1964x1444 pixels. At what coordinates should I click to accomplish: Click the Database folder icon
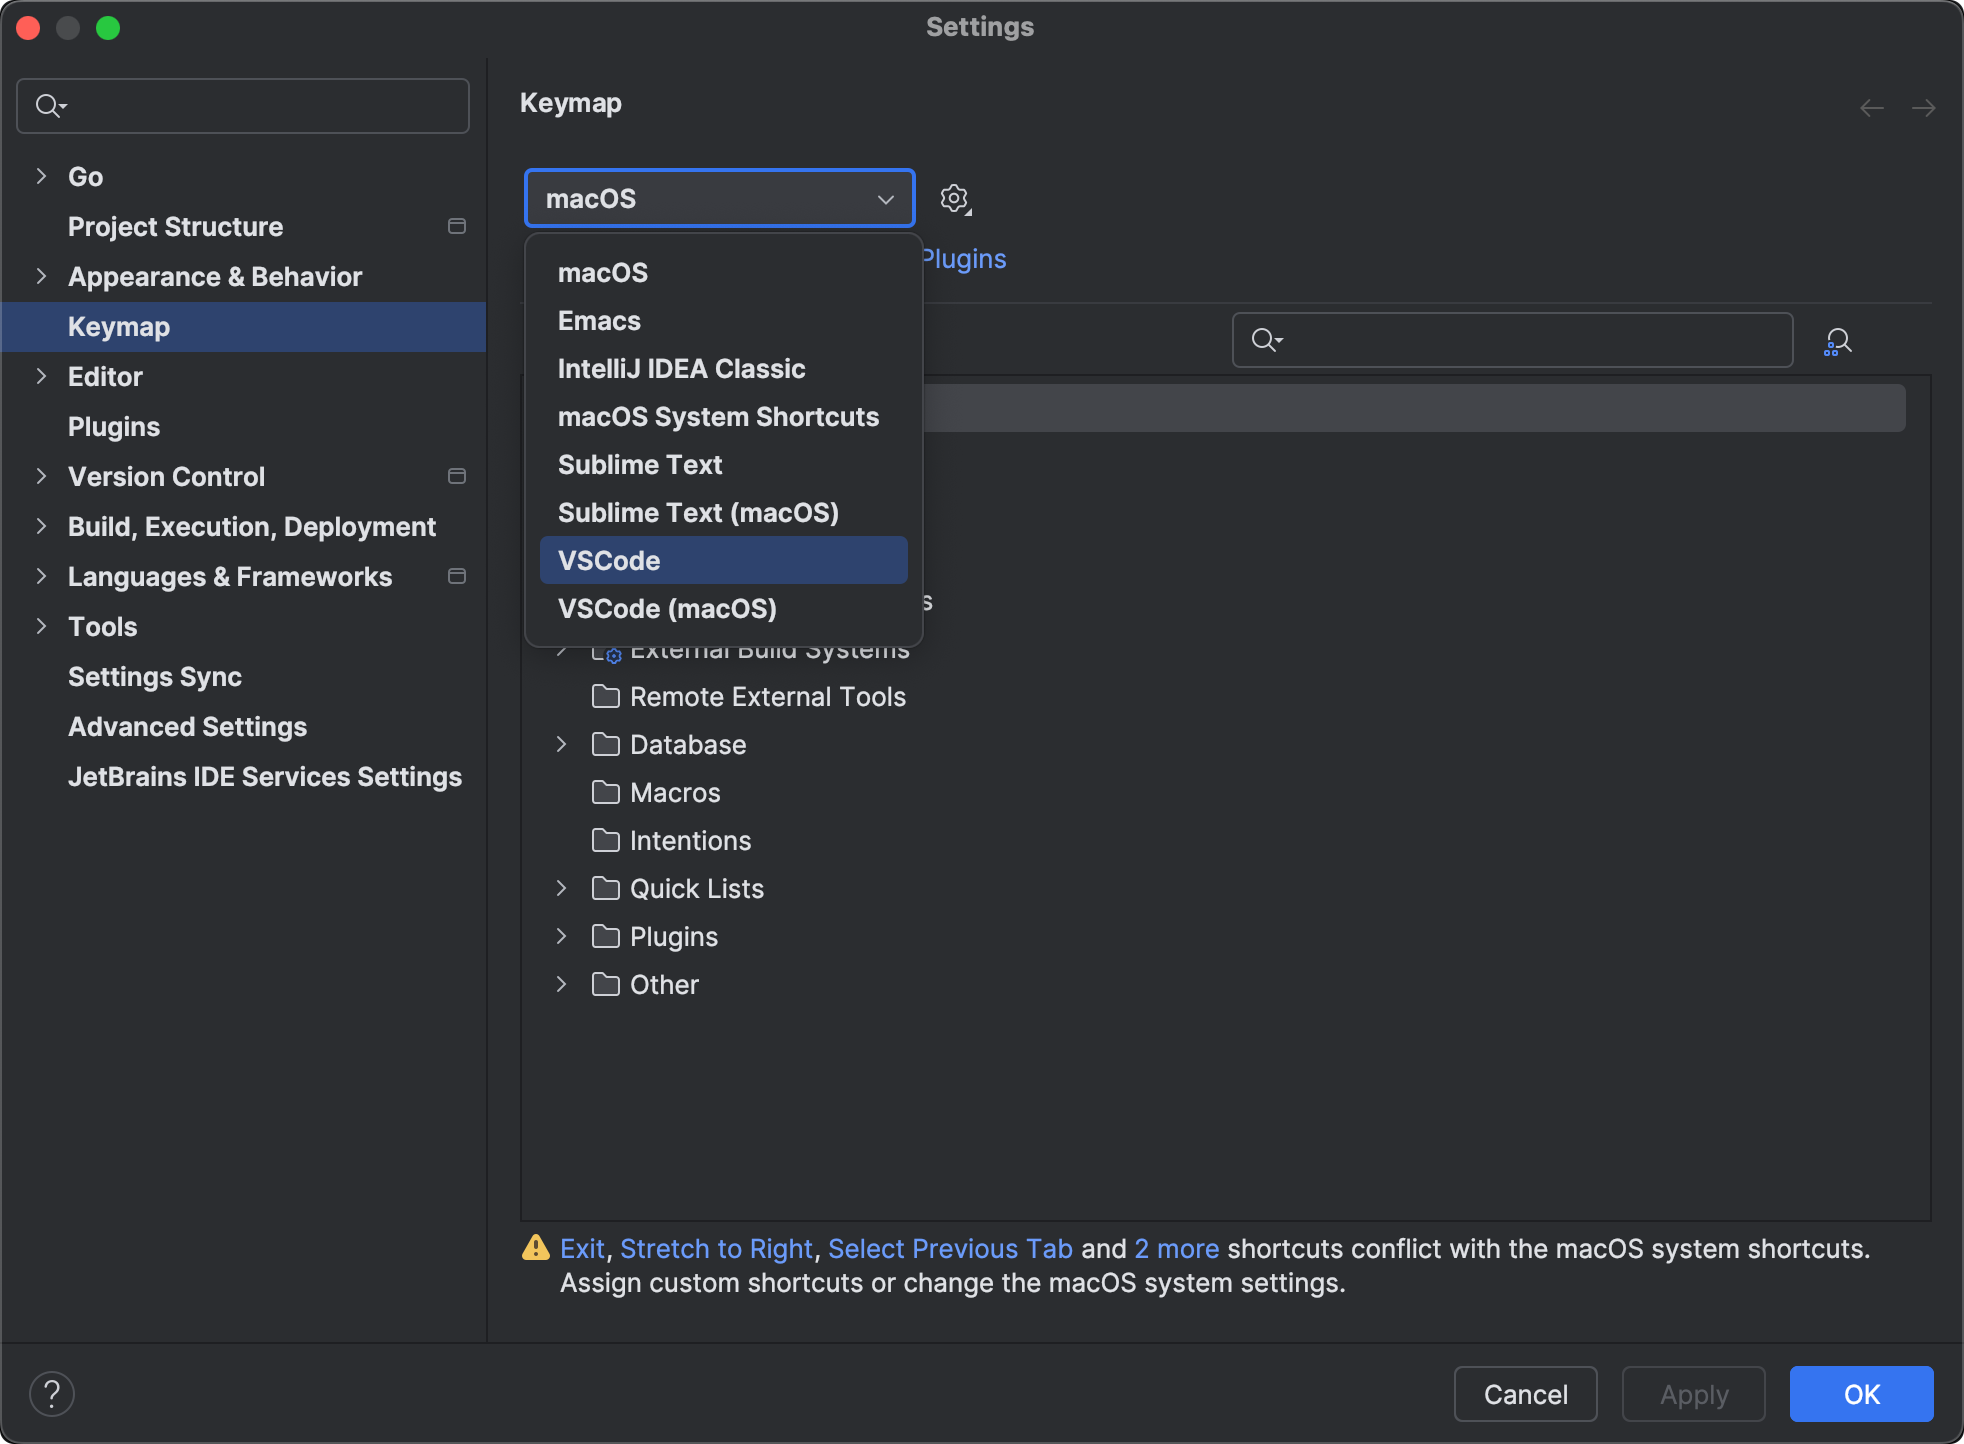point(606,744)
